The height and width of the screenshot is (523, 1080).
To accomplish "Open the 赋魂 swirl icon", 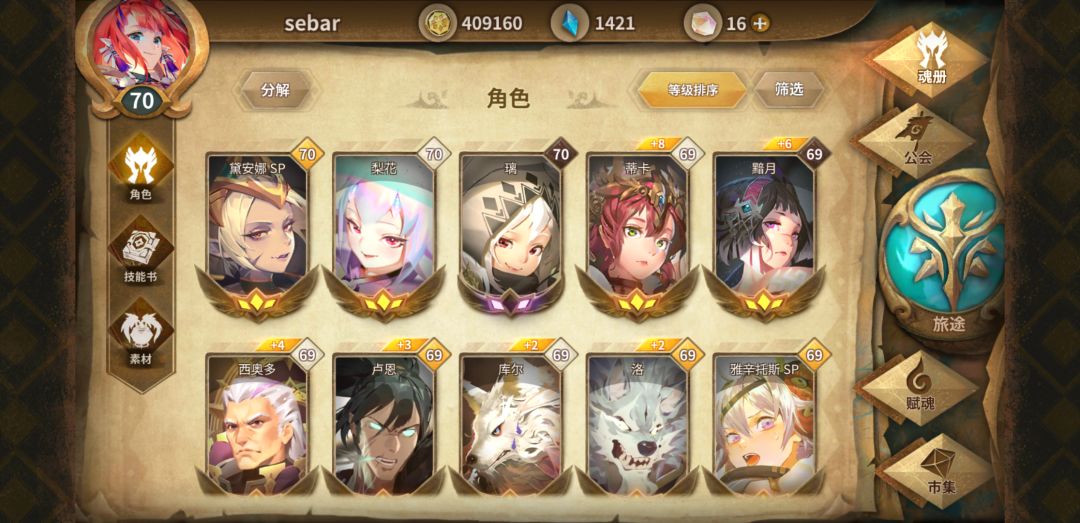I will click(920, 388).
